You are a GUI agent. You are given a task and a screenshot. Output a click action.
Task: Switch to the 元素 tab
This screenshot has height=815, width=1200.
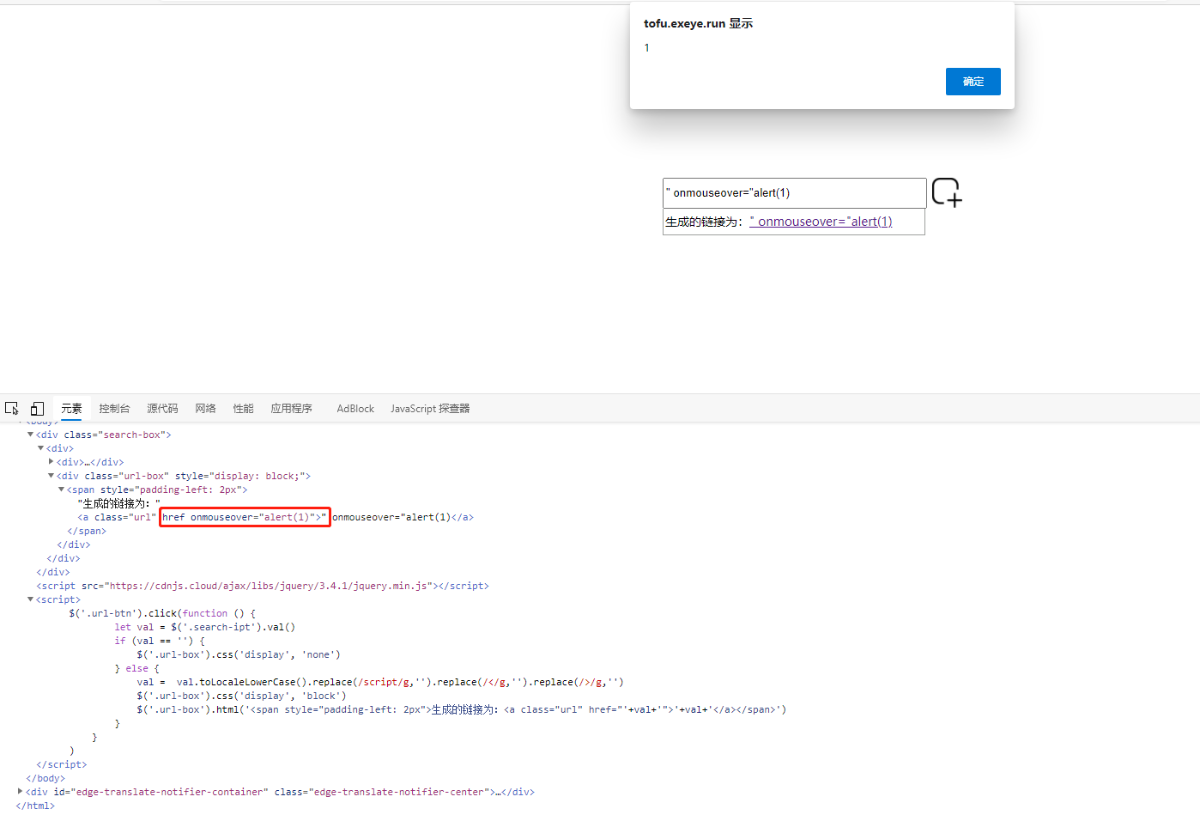72,408
